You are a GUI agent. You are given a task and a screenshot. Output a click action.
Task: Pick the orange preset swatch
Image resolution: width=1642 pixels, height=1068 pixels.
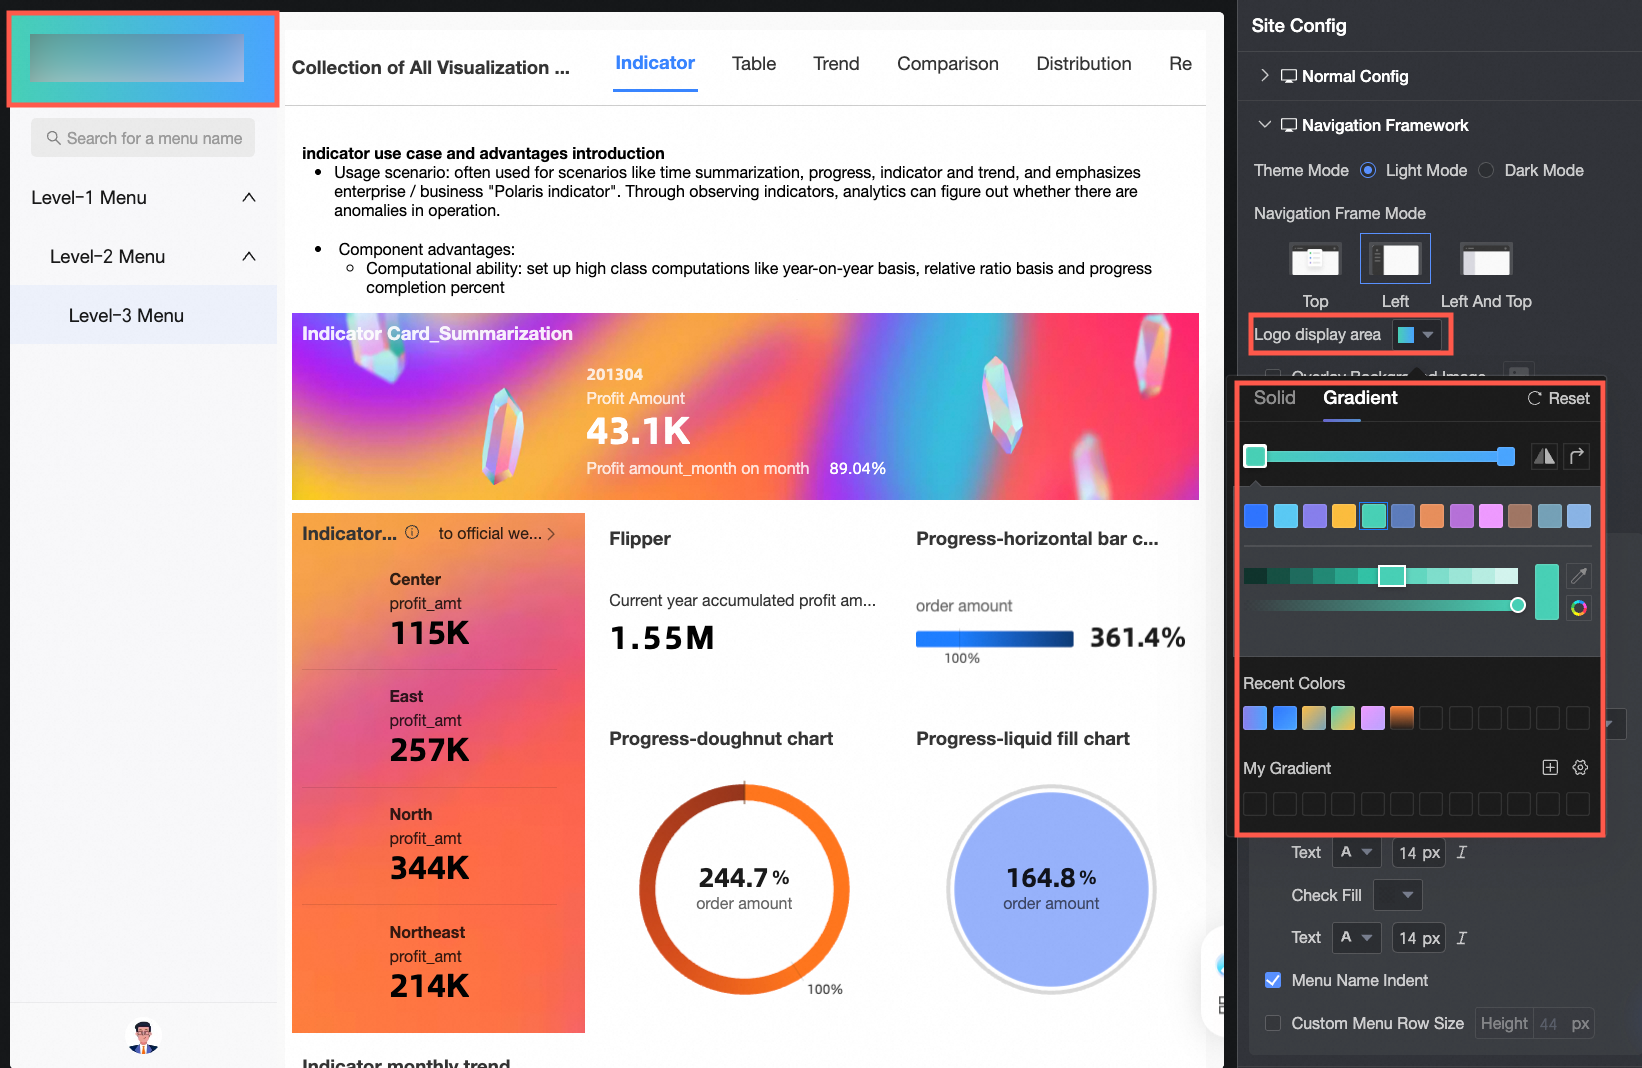click(1432, 516)
